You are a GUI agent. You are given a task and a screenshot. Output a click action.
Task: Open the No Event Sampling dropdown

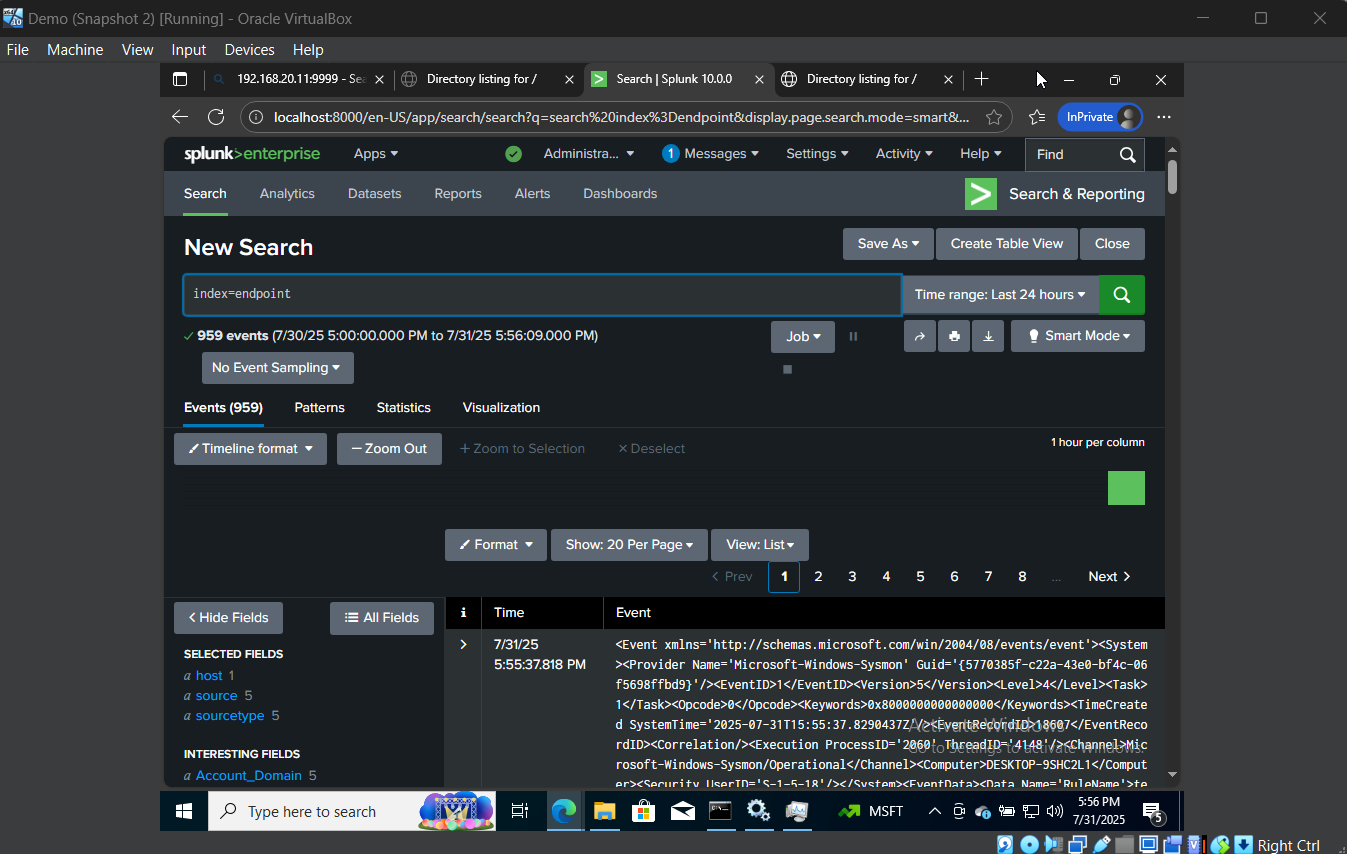coord(277,368)
